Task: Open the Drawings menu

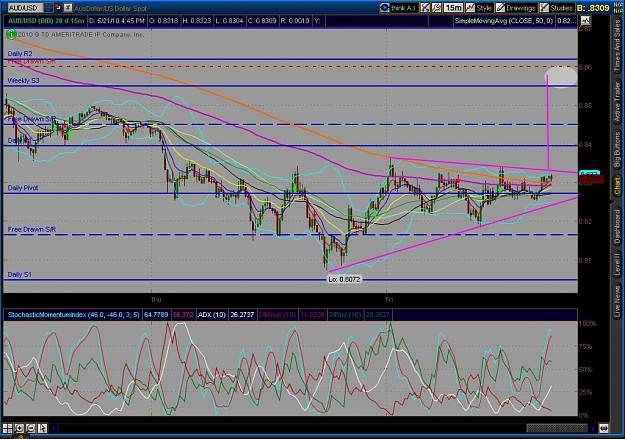Action: click(515, 8)
